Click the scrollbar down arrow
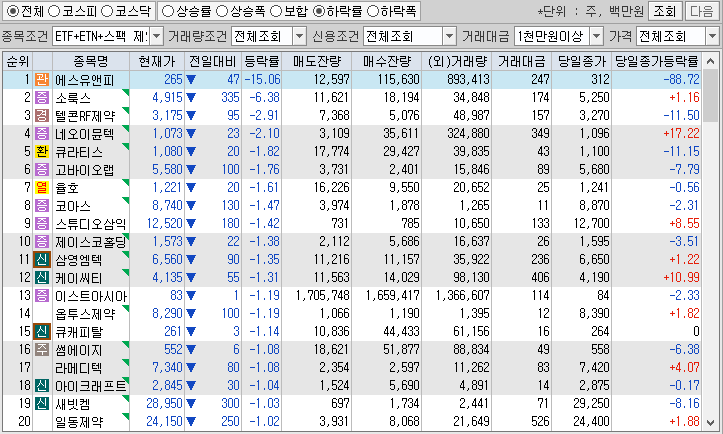Image resolution: width=723 pixels, height=434 pixels. (711, 422)
